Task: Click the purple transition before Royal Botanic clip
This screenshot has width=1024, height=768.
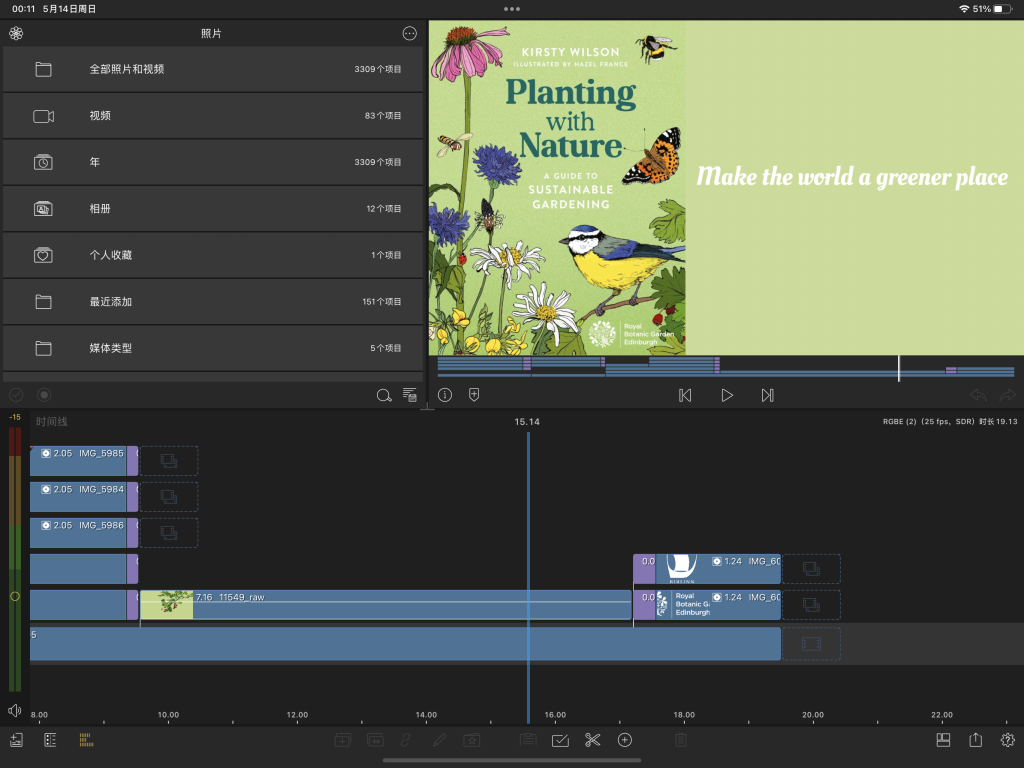Action: [x=644, y=605]
